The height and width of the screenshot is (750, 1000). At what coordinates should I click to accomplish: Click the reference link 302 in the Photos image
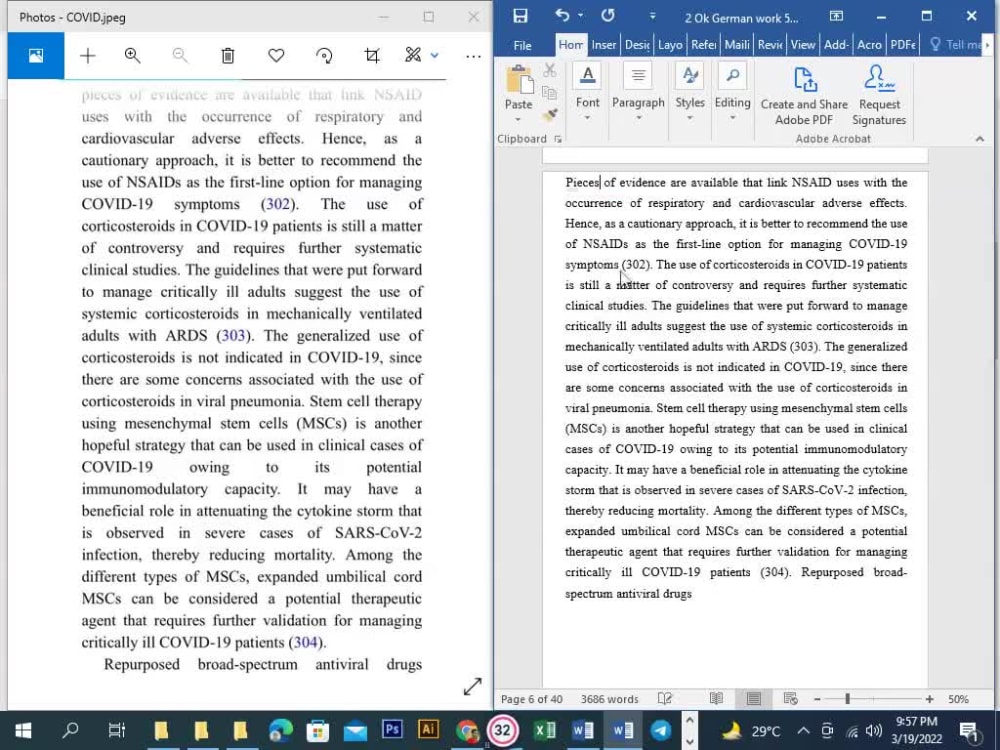point(277,204)
